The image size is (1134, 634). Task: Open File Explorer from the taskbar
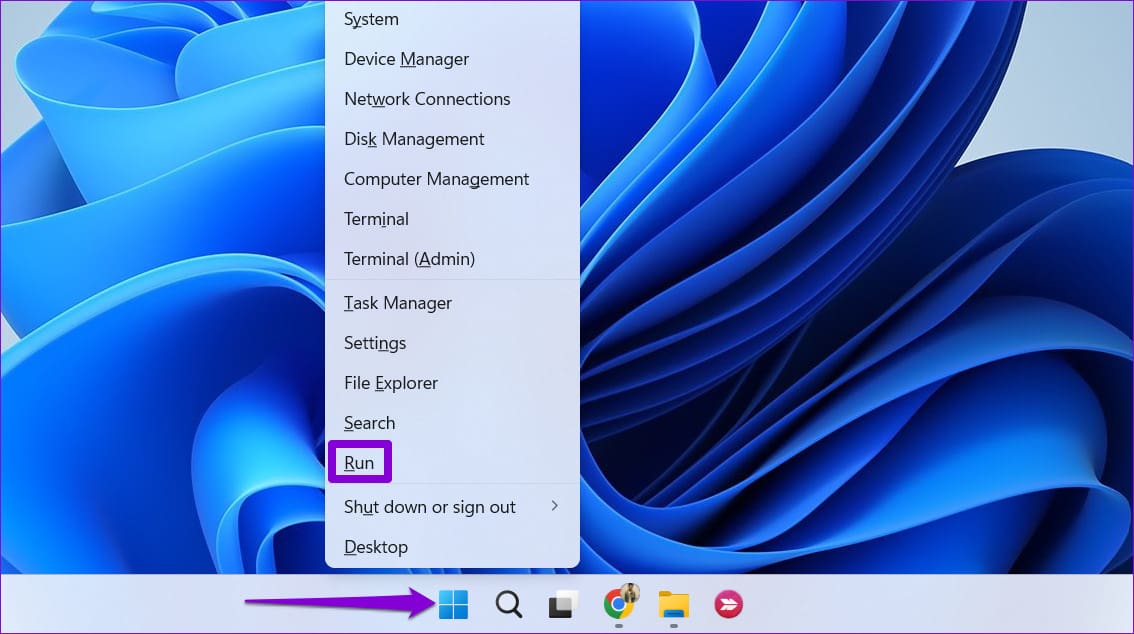point(674,604)
